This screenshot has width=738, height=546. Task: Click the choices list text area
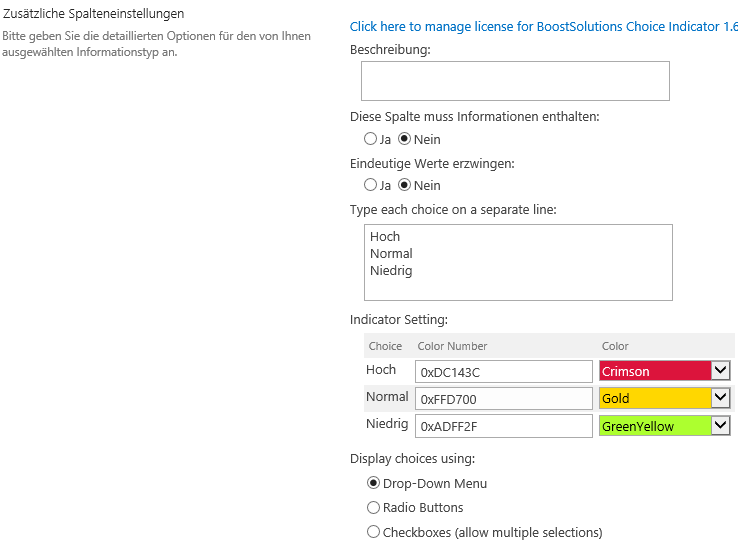pyautogui.click(x=518, y=263)
